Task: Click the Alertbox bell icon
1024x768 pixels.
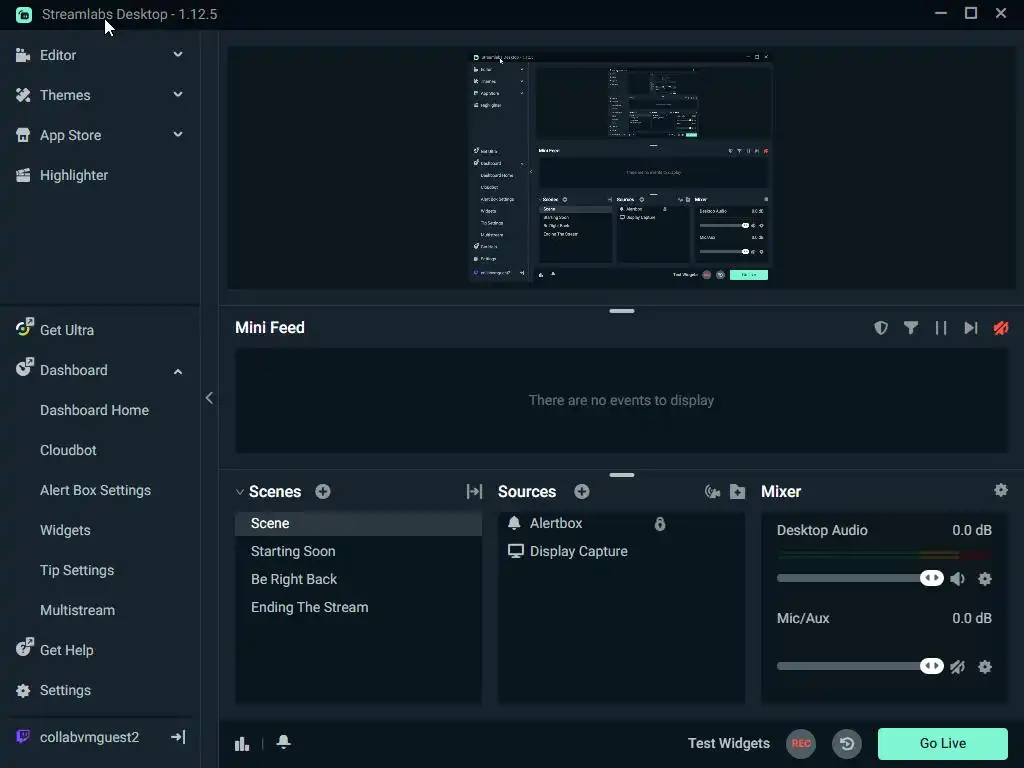Action: tap(515, 522)
